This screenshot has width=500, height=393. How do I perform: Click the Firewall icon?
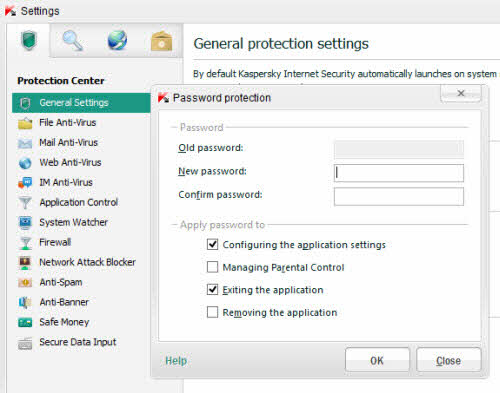coord(25,243)
